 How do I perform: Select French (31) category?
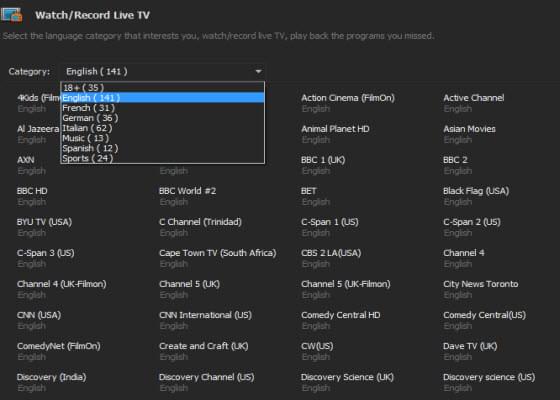[x=162, y=108]
